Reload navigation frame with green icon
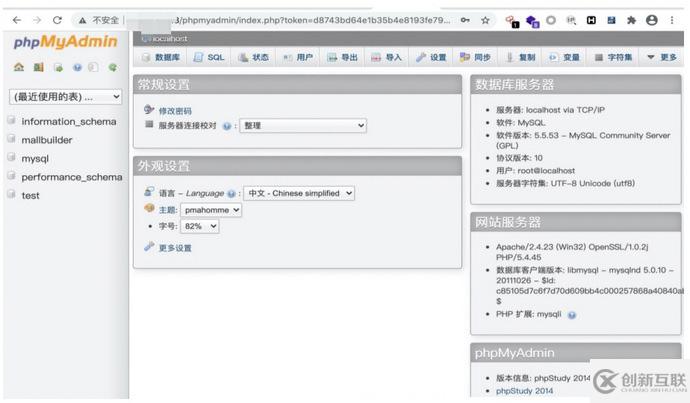The width and height of the screenshot is (690, 403). pos(113,67)
